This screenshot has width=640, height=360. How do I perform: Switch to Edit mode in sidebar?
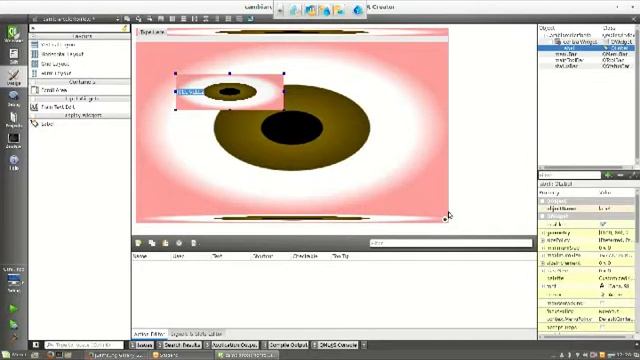click(x=13, y=56)
